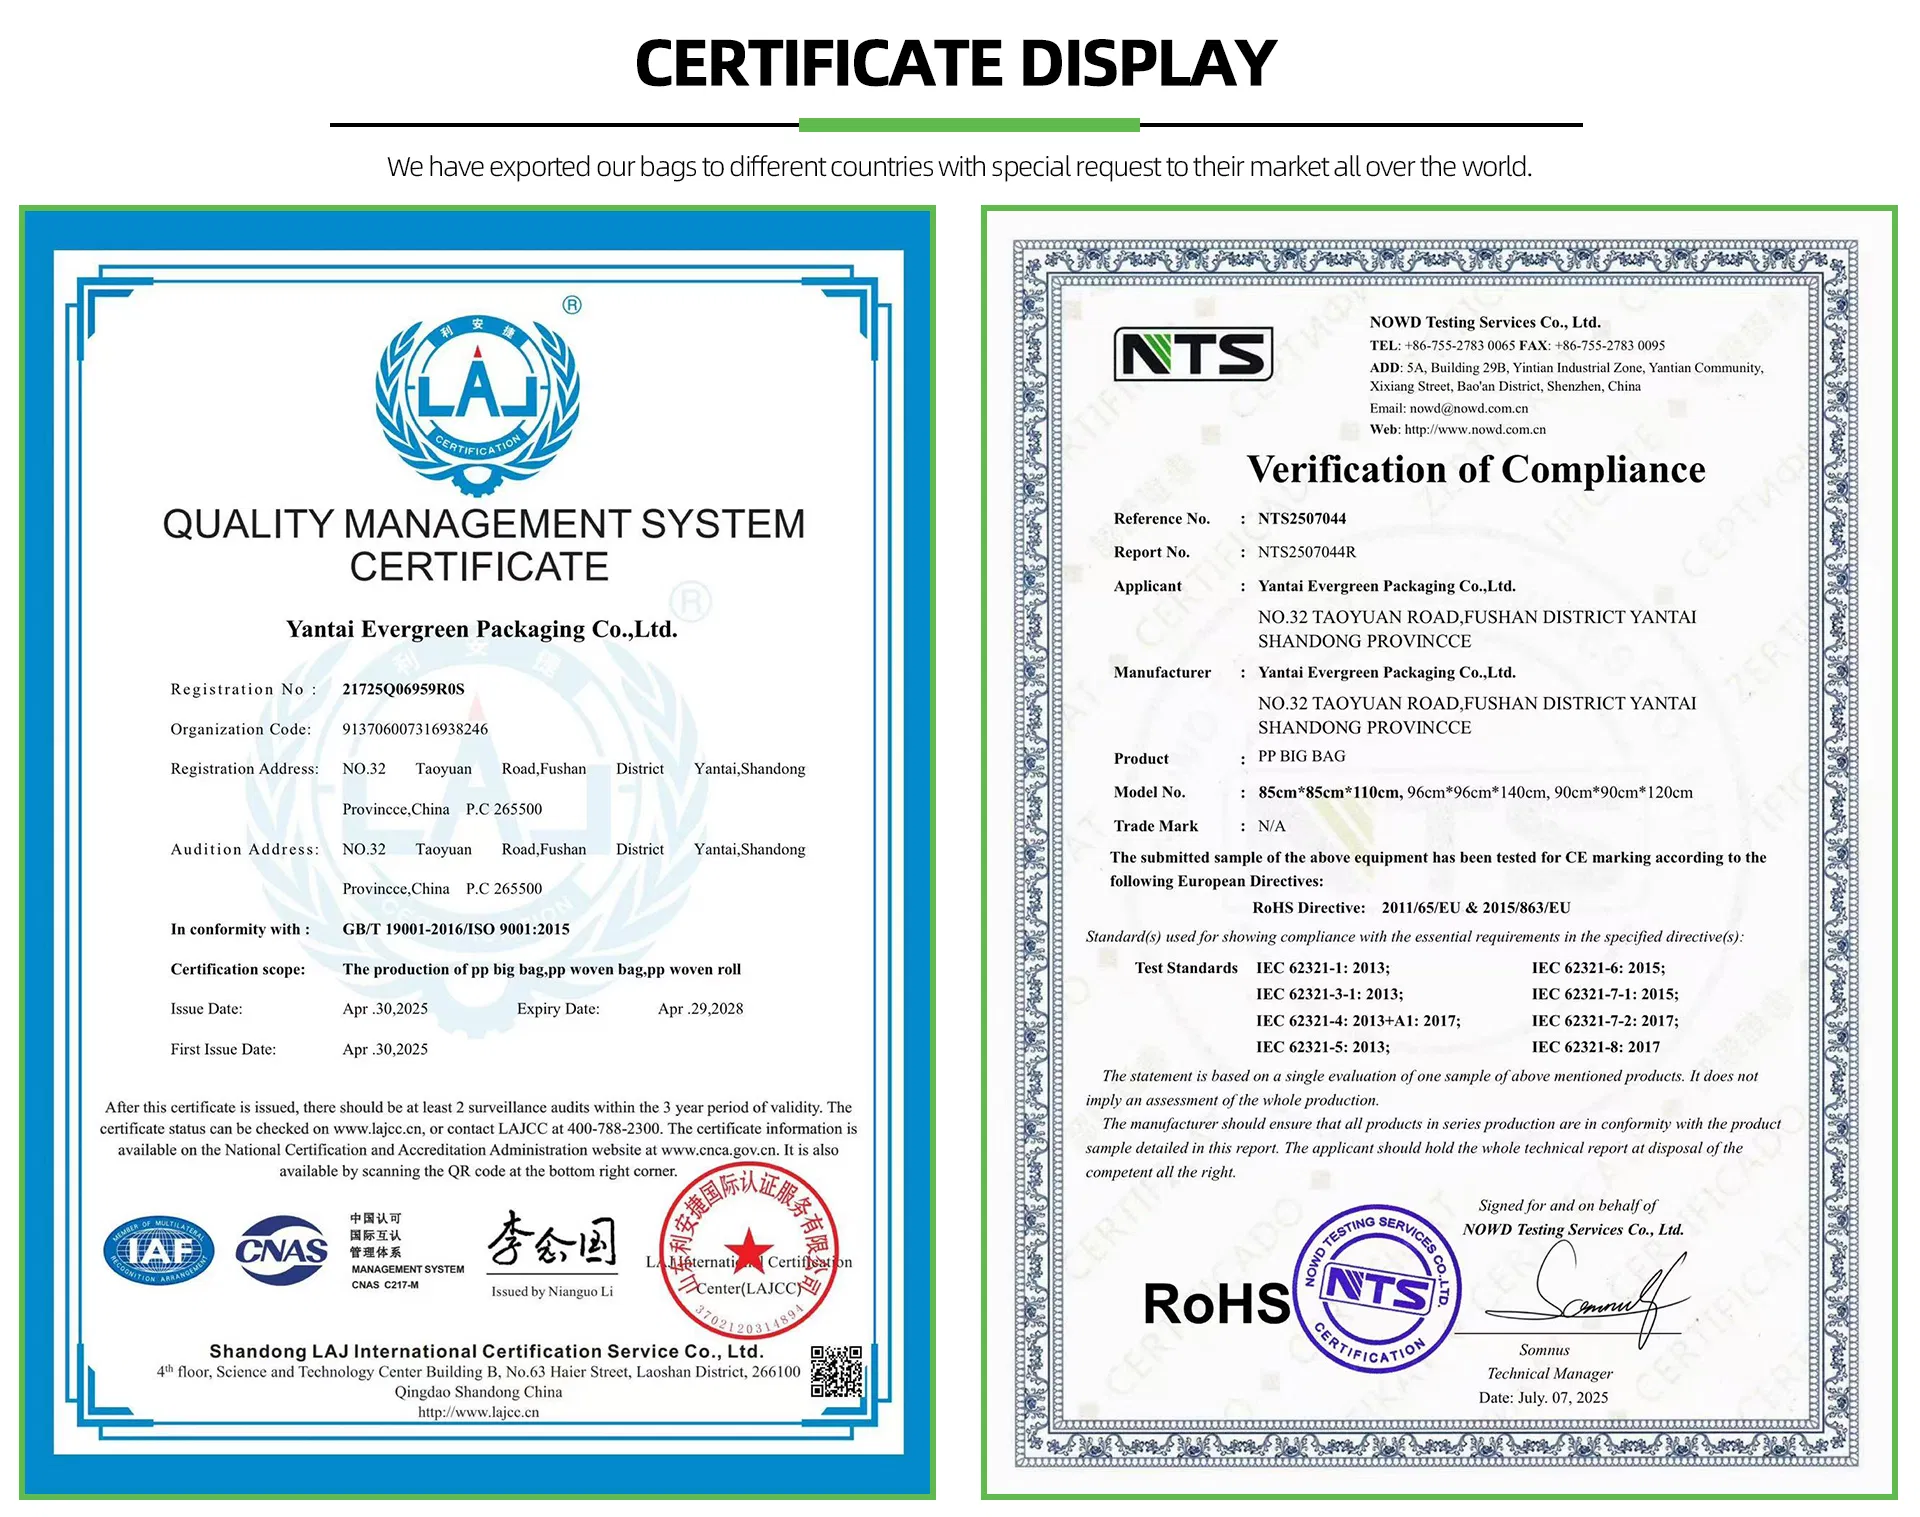Click the 'http://www.lajcc.cn' web address
Image resolution: width=1920 pixels, height=1517 pixels.
(x=478, y=1413)
